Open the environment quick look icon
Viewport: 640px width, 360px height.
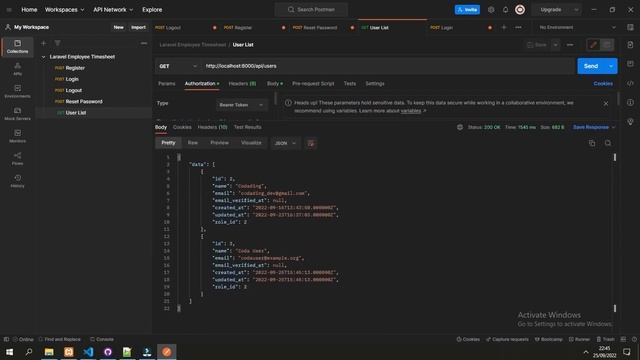pos(630,27)
